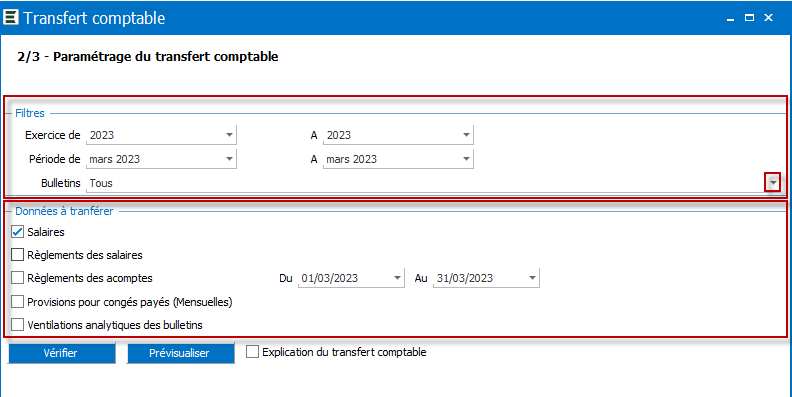Click the Prévisualiser button
The height and width of the screenshot is (397, 792).
click(180, 353)
